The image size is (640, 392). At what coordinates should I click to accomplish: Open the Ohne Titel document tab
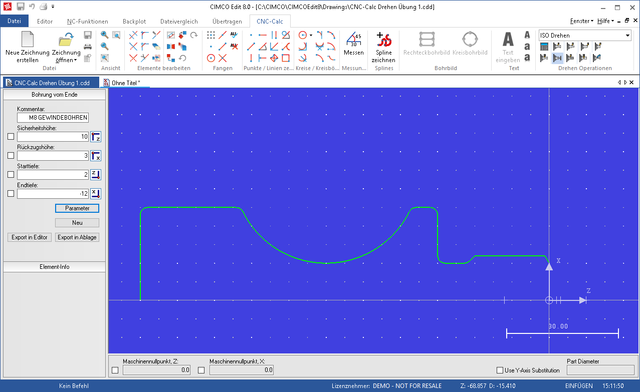point(126,83)
